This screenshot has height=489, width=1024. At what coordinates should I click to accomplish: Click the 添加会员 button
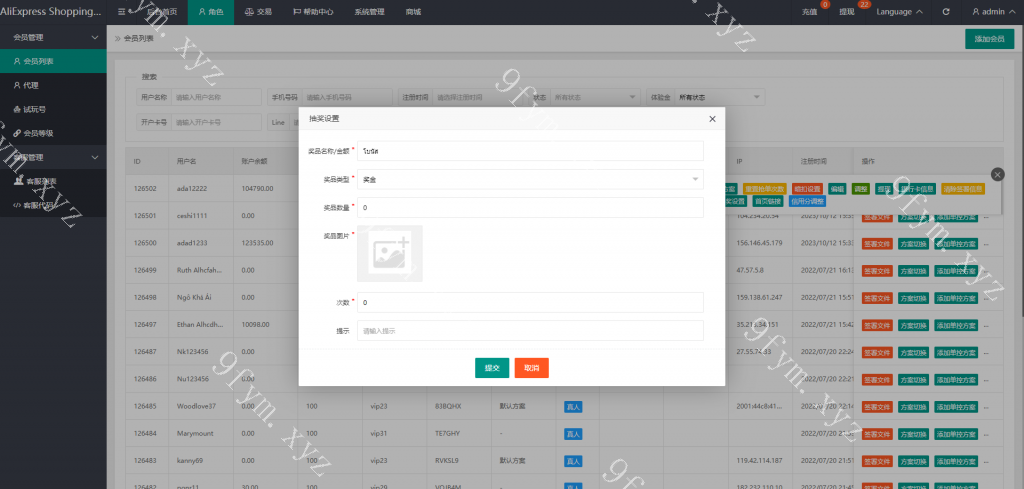989,39
